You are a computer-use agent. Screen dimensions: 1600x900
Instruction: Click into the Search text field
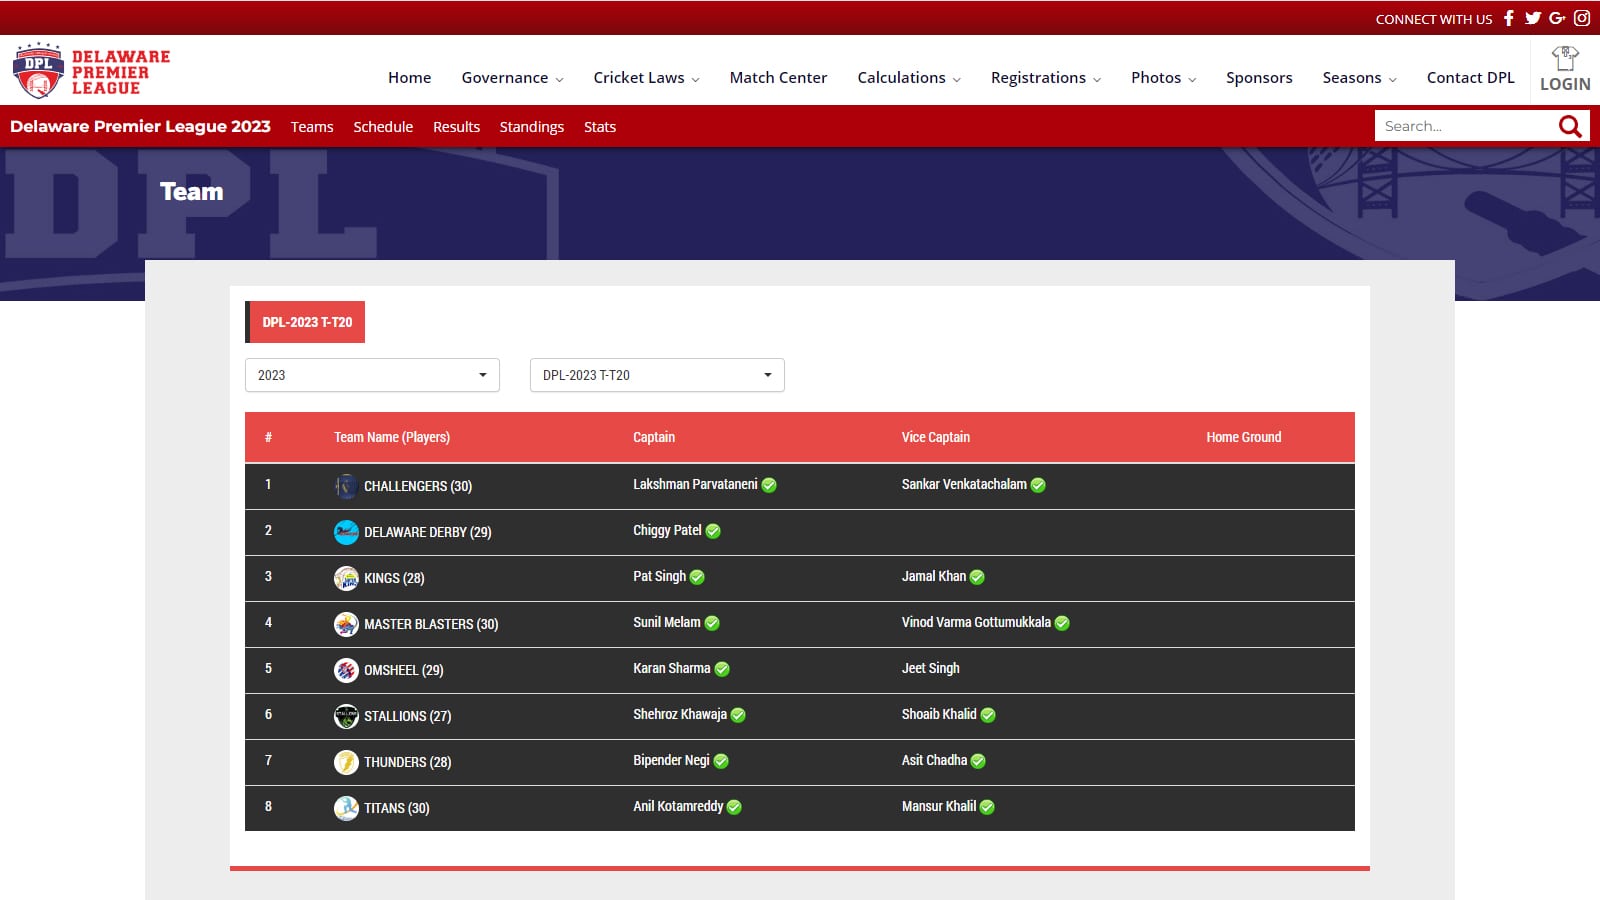pos(1464,126)
